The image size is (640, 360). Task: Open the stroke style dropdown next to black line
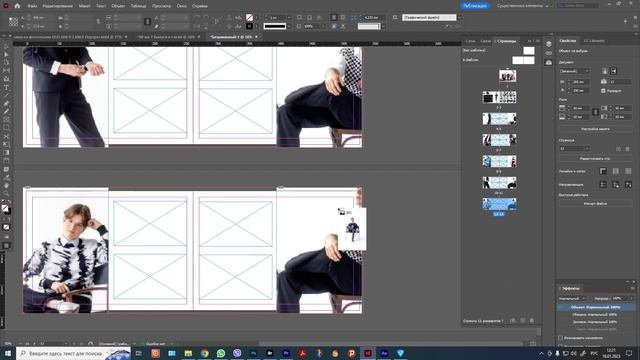289,26
